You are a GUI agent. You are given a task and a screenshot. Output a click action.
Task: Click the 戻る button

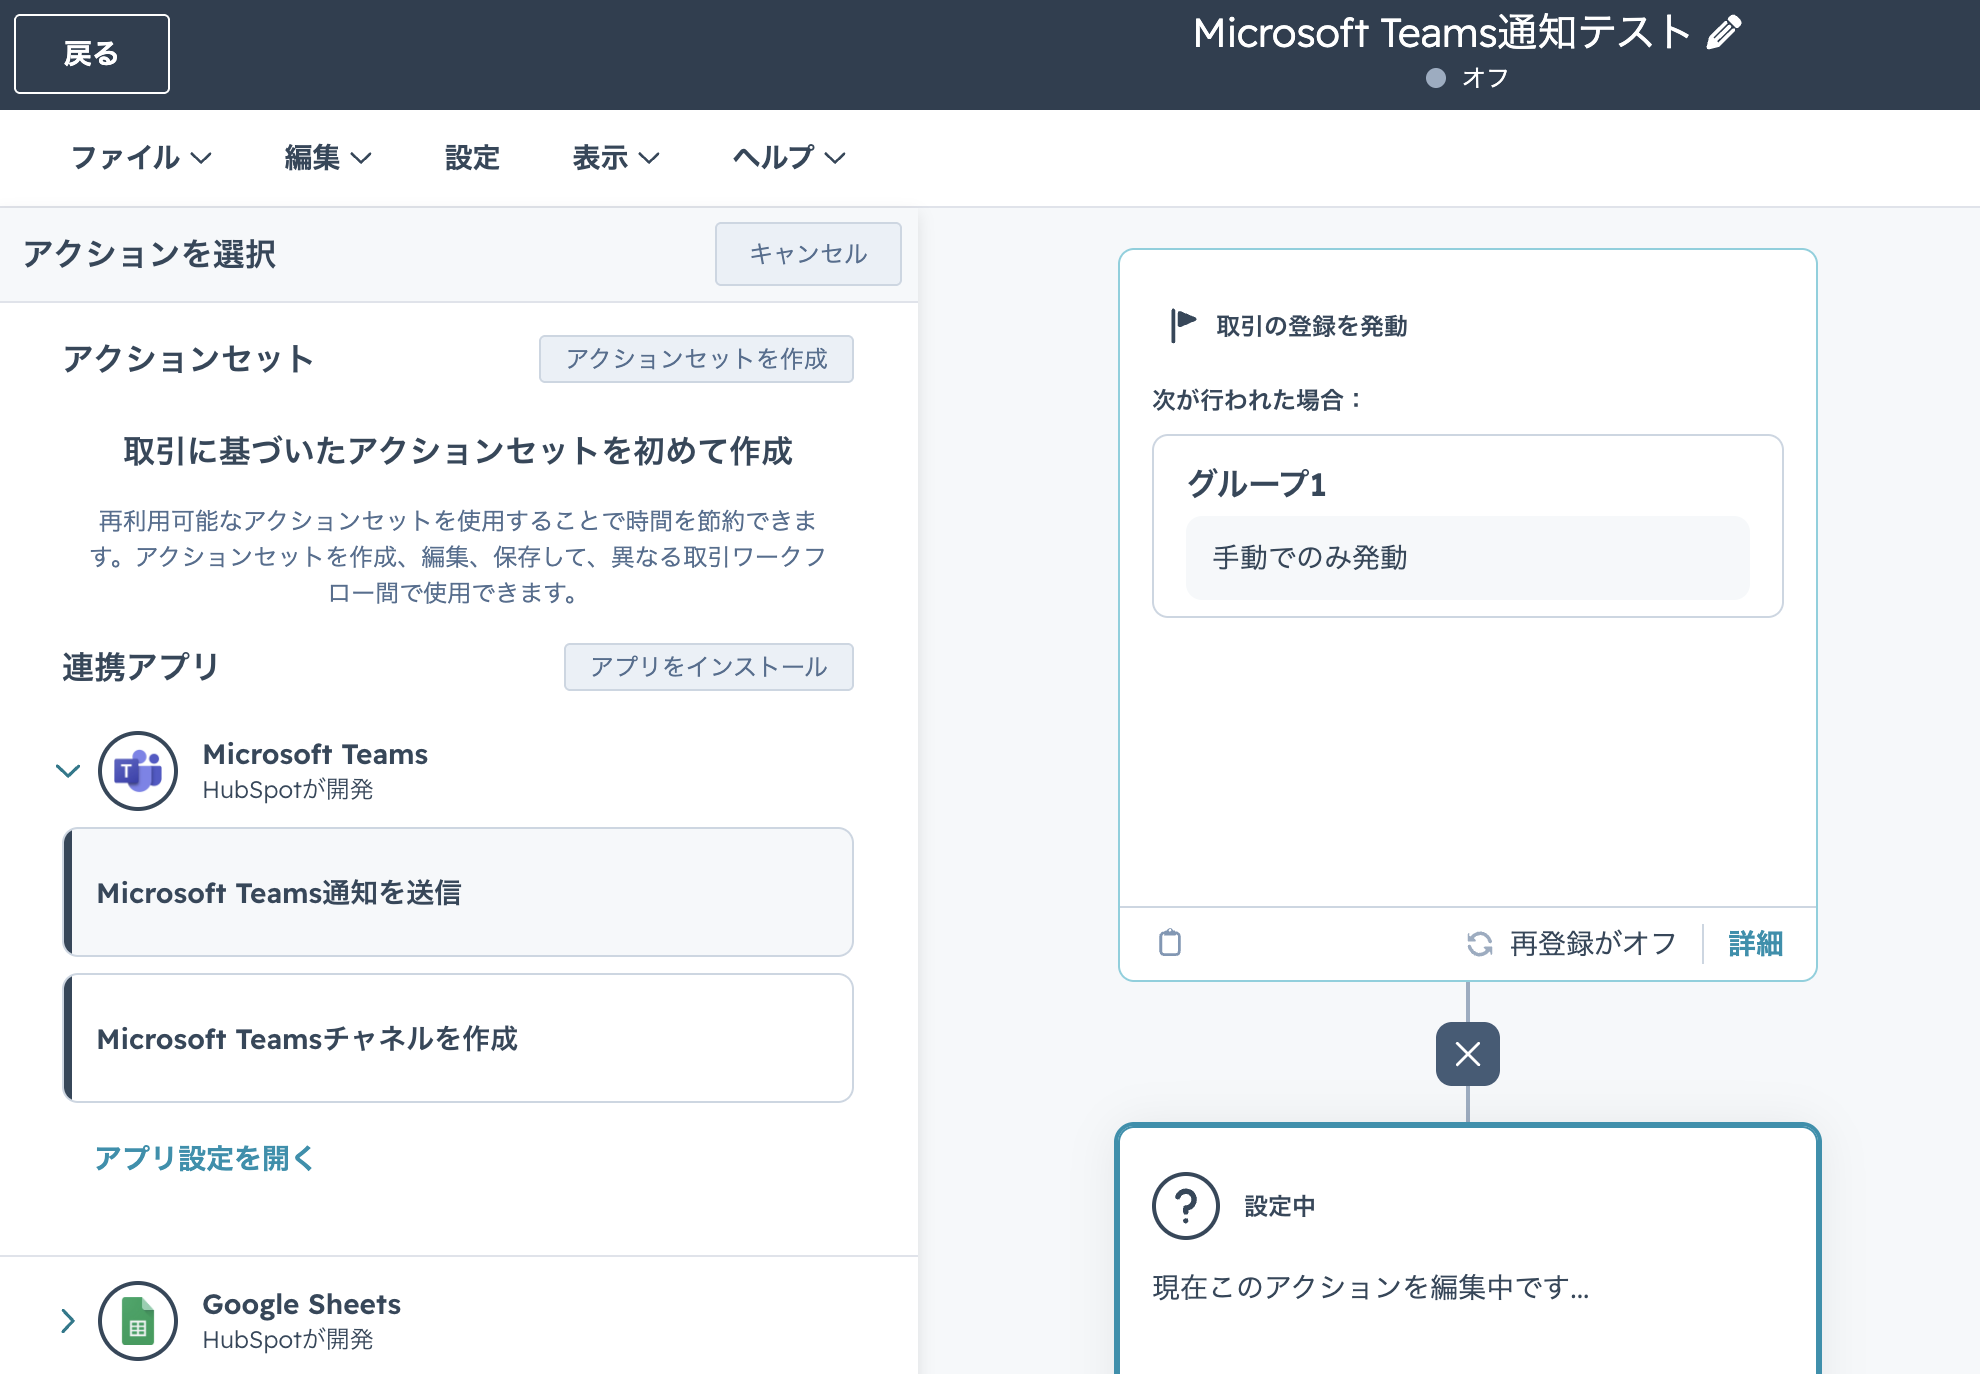(92, 54)
